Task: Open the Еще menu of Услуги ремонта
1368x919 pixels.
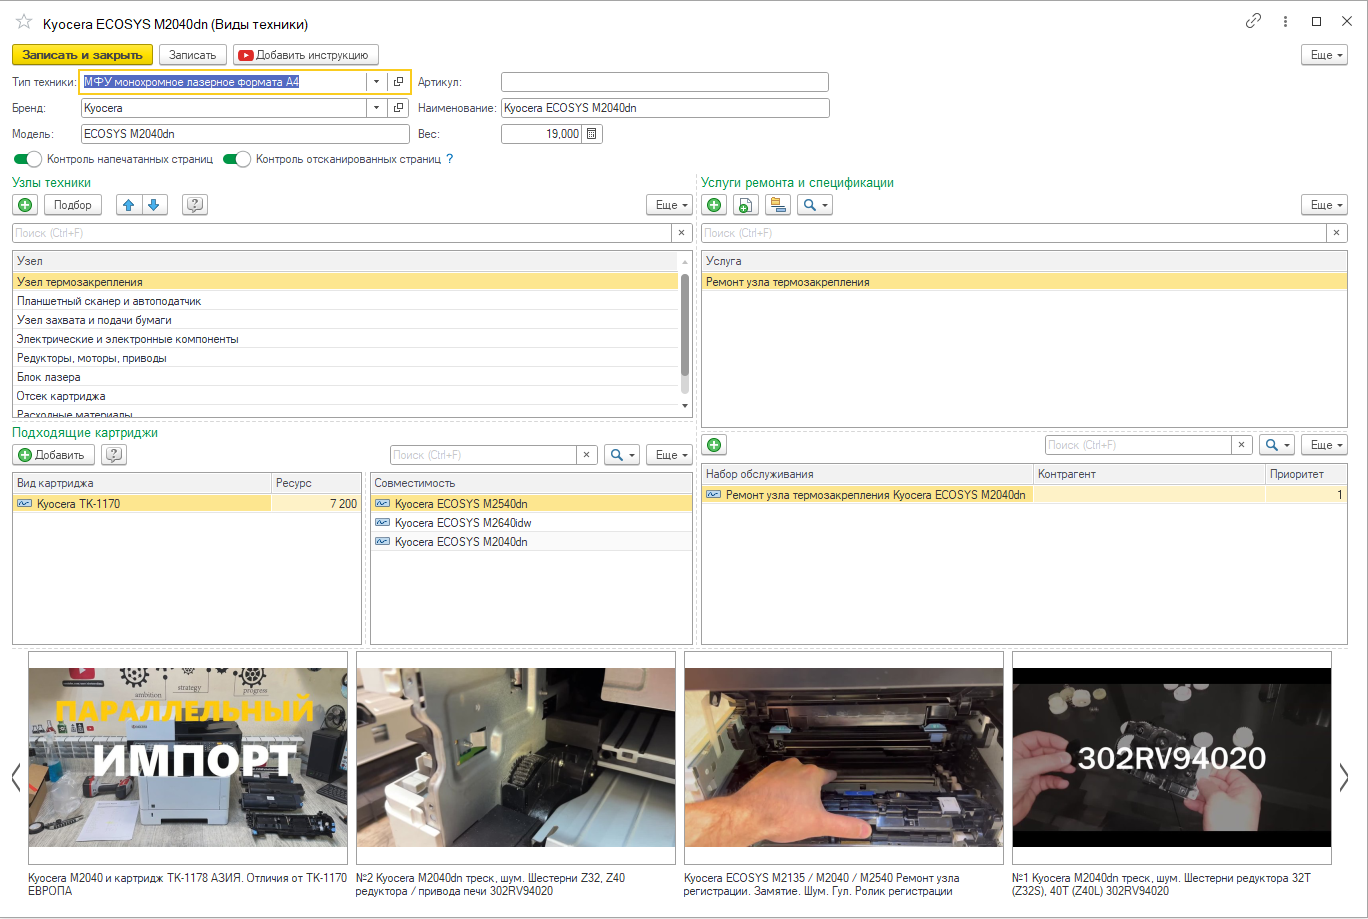Action: tap(1325, 205)
